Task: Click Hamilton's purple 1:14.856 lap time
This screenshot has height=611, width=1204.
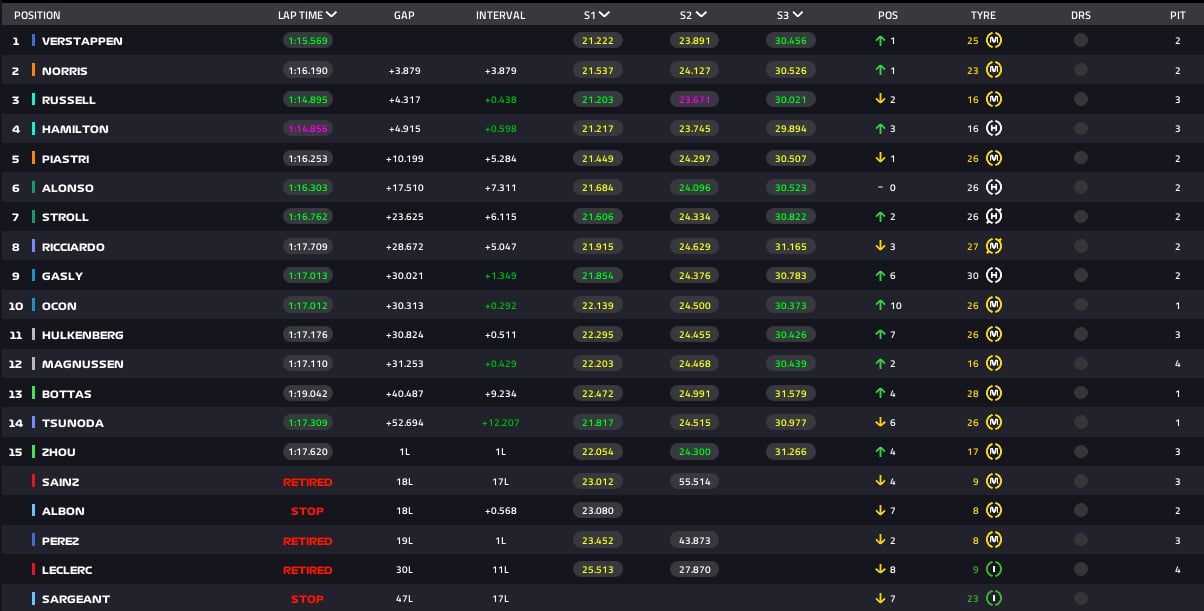Action: [307, 129]
